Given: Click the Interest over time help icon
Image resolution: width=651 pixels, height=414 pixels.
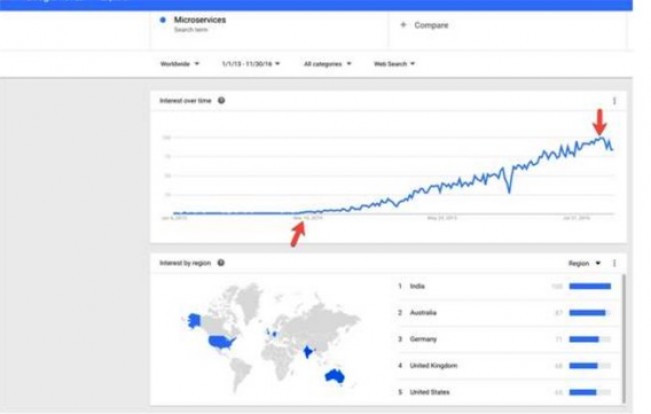Looking at the screenshot, I should (221, 100).
